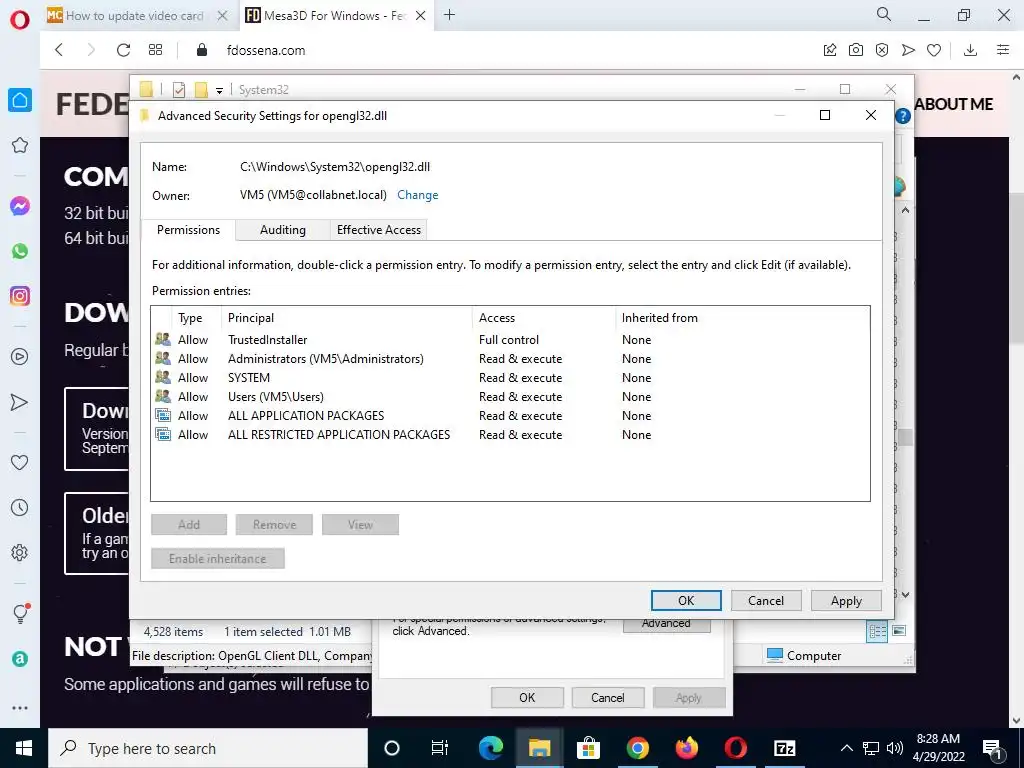Open Opera downloads icon
This screenshot has height=768, width=1024.
tap(970, 50)
